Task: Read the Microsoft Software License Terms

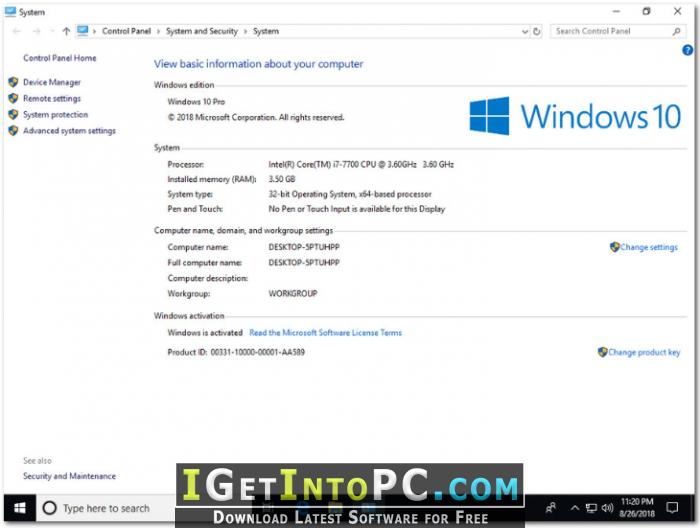Action: [x=325, y=333]
